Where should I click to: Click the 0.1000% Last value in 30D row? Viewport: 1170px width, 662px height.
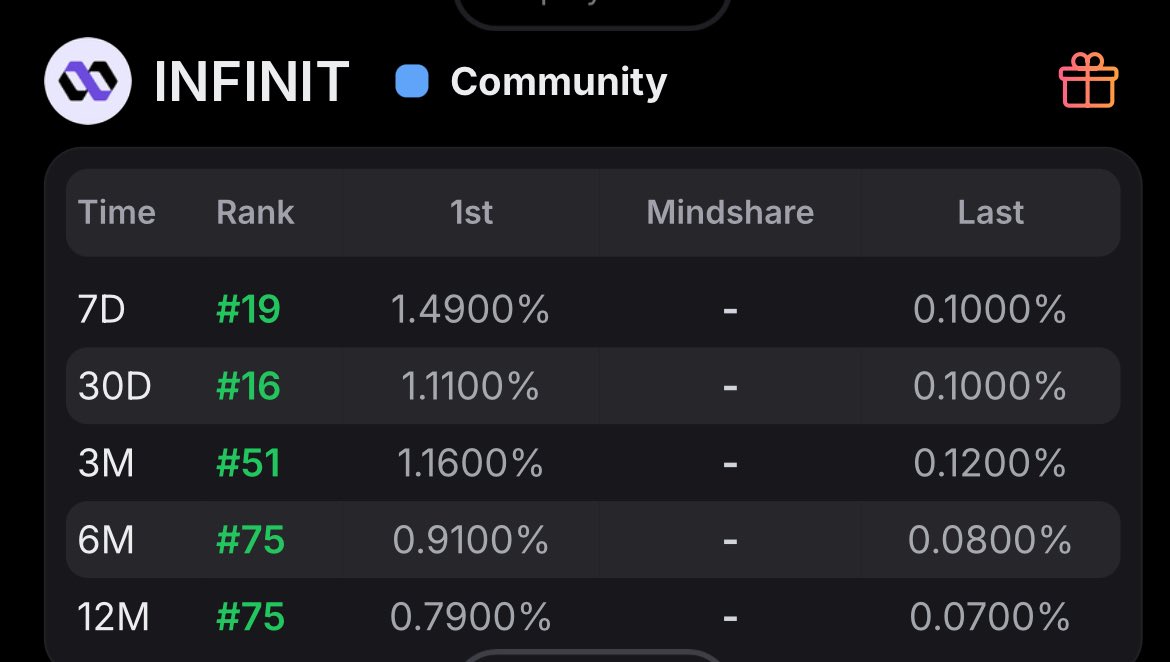[x=989, y=386]
